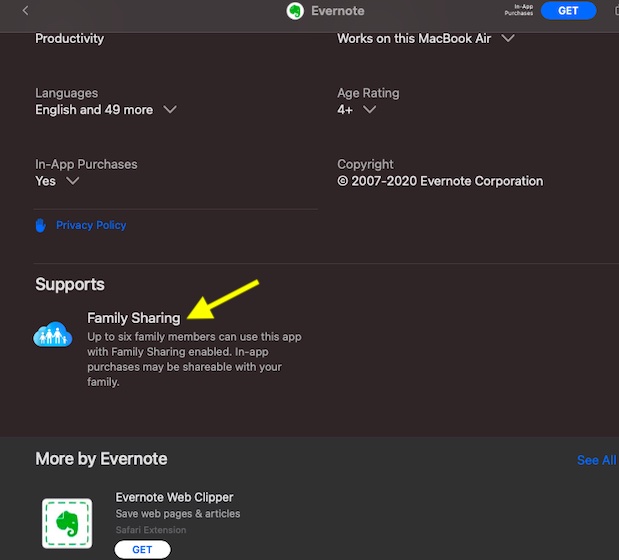Open the Evernote Web Clipper app icon

pos(67,523)
